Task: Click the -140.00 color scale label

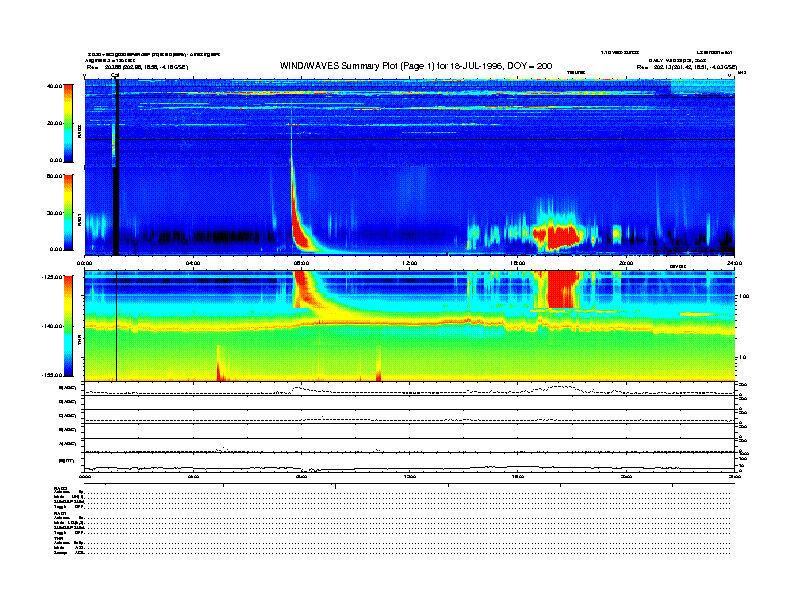Action: (52, 326)
